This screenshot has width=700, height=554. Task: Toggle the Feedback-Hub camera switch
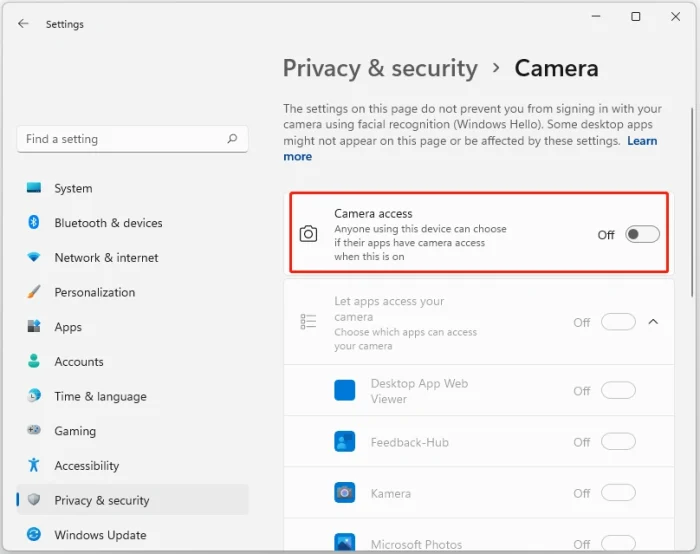tap(618, 442)
